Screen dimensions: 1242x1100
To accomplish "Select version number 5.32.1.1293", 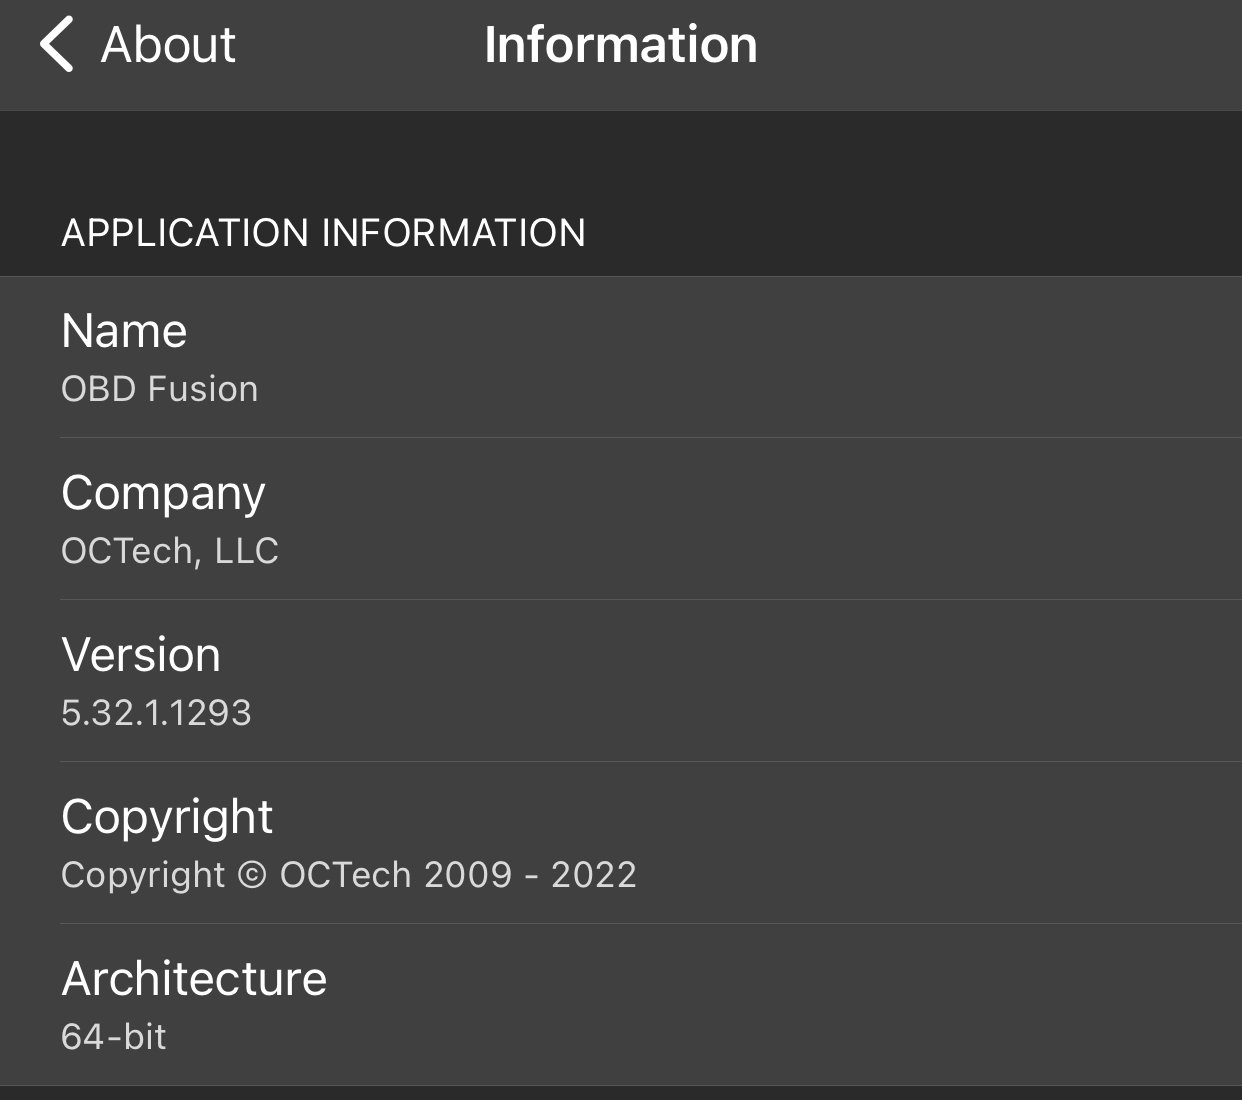I will click(156, 713).
